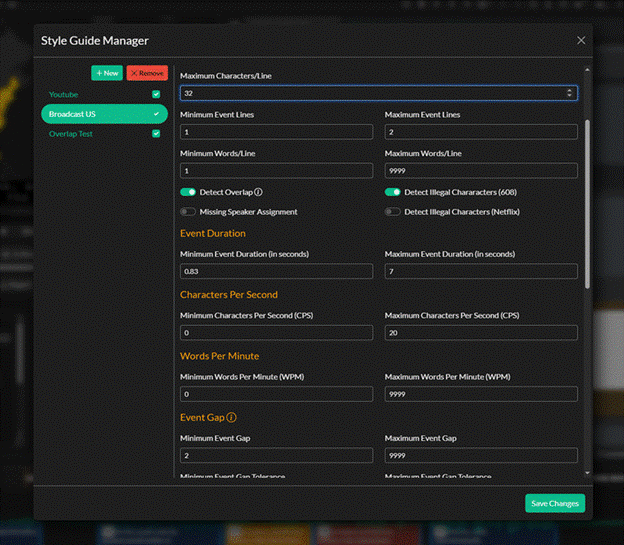624x545 pixels.
Task: Click the Maximum Characters/Line input field
Action: (x=370, y=93)
